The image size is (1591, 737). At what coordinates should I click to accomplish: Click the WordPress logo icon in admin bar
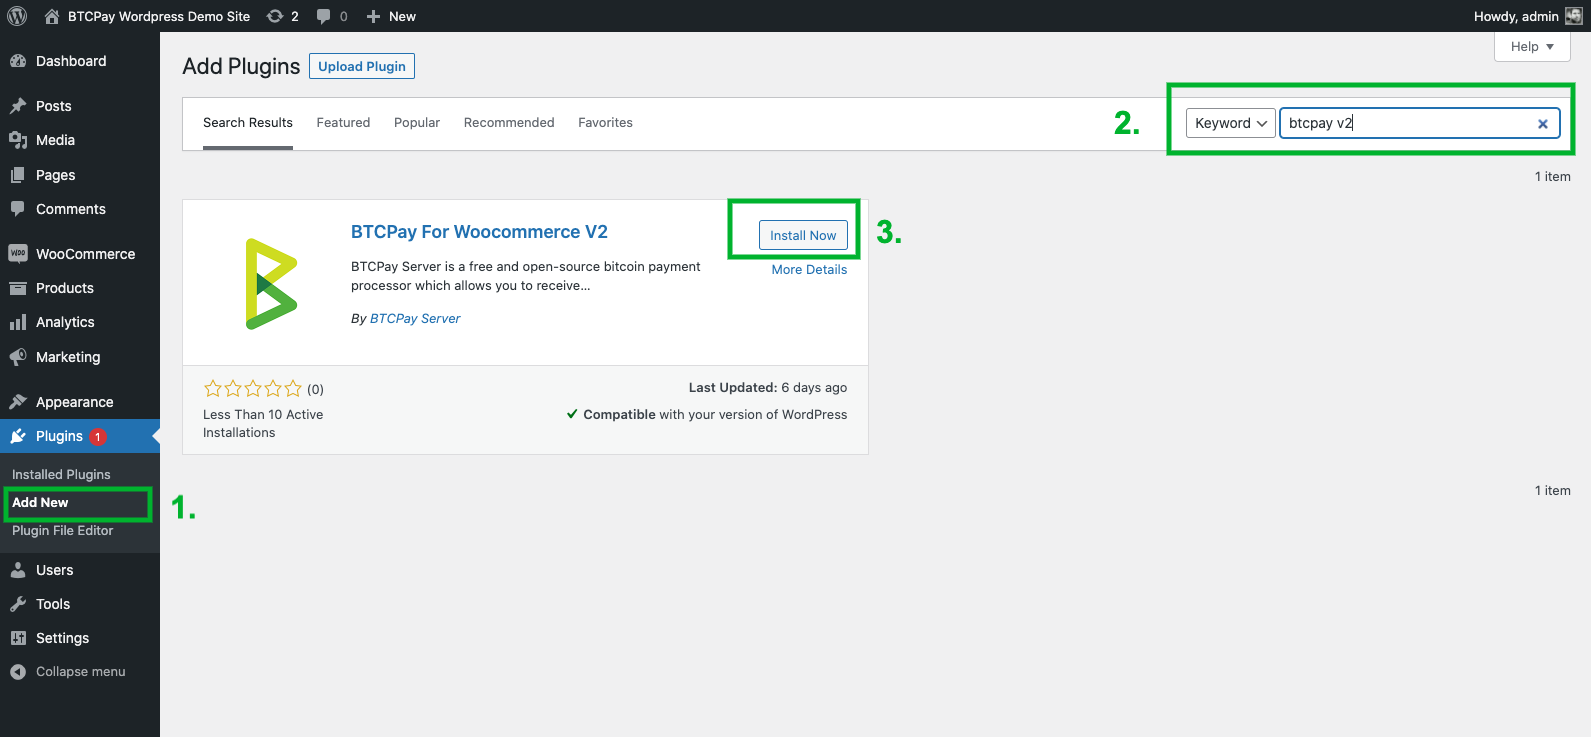coord(17,16)
